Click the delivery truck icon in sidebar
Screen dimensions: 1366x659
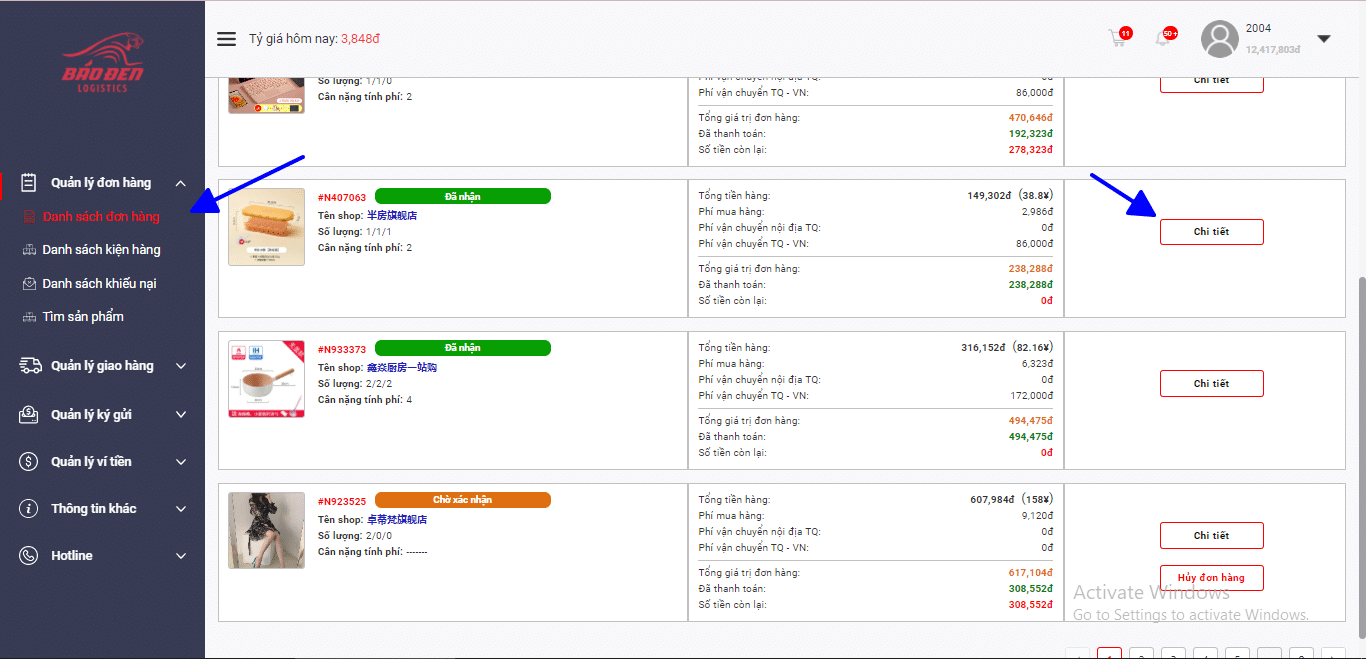point(30,366)
